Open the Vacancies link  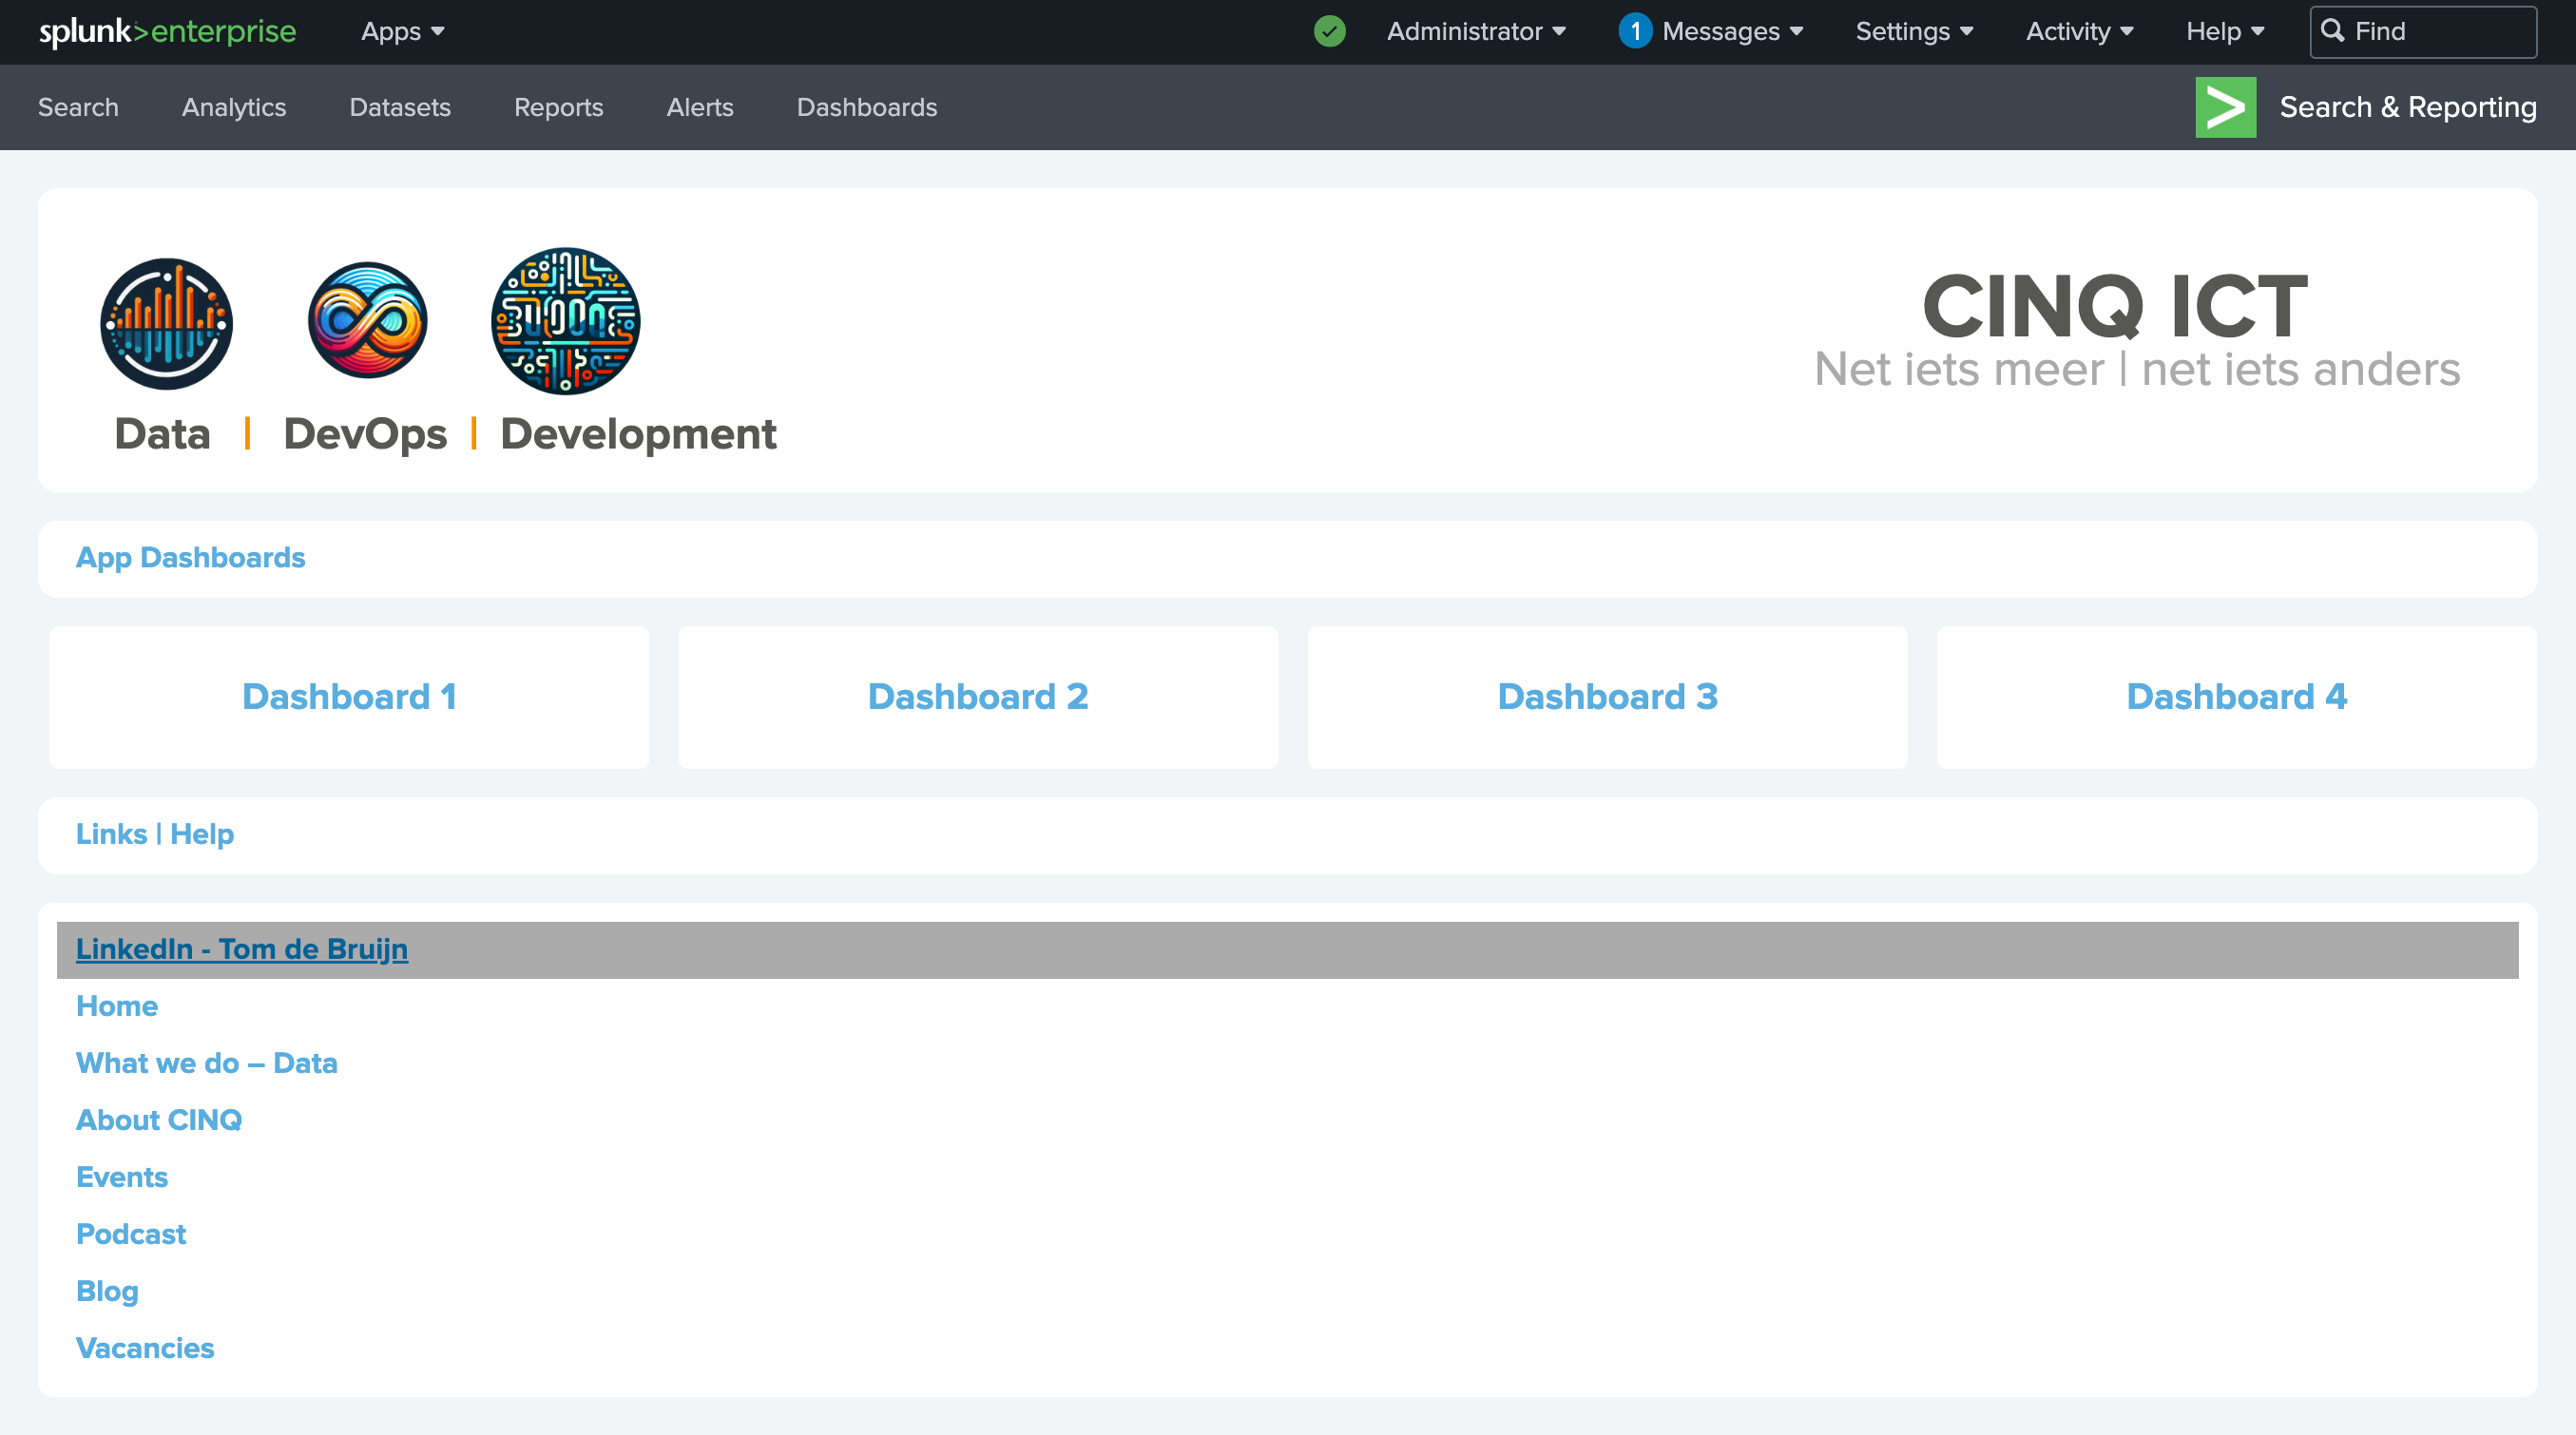coord(145,1347)
